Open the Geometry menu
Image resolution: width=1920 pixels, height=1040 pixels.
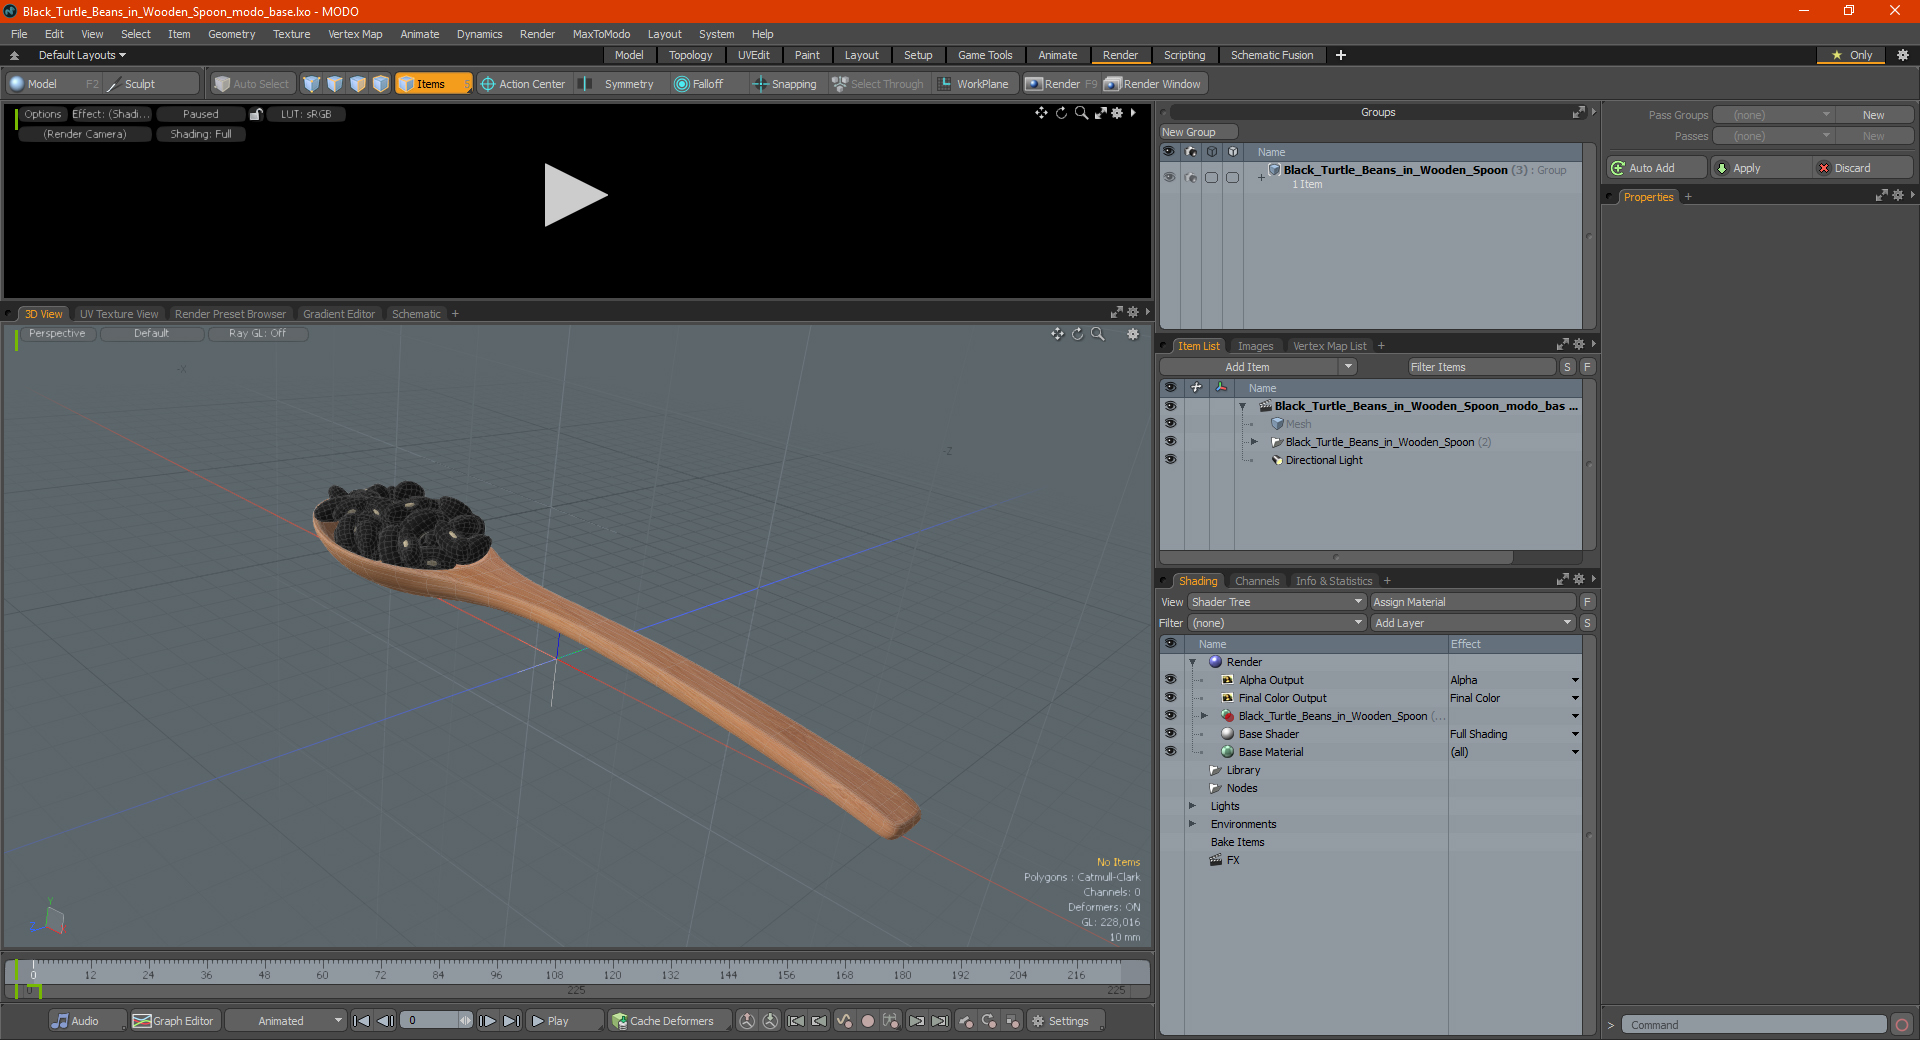tap(231, 34)
